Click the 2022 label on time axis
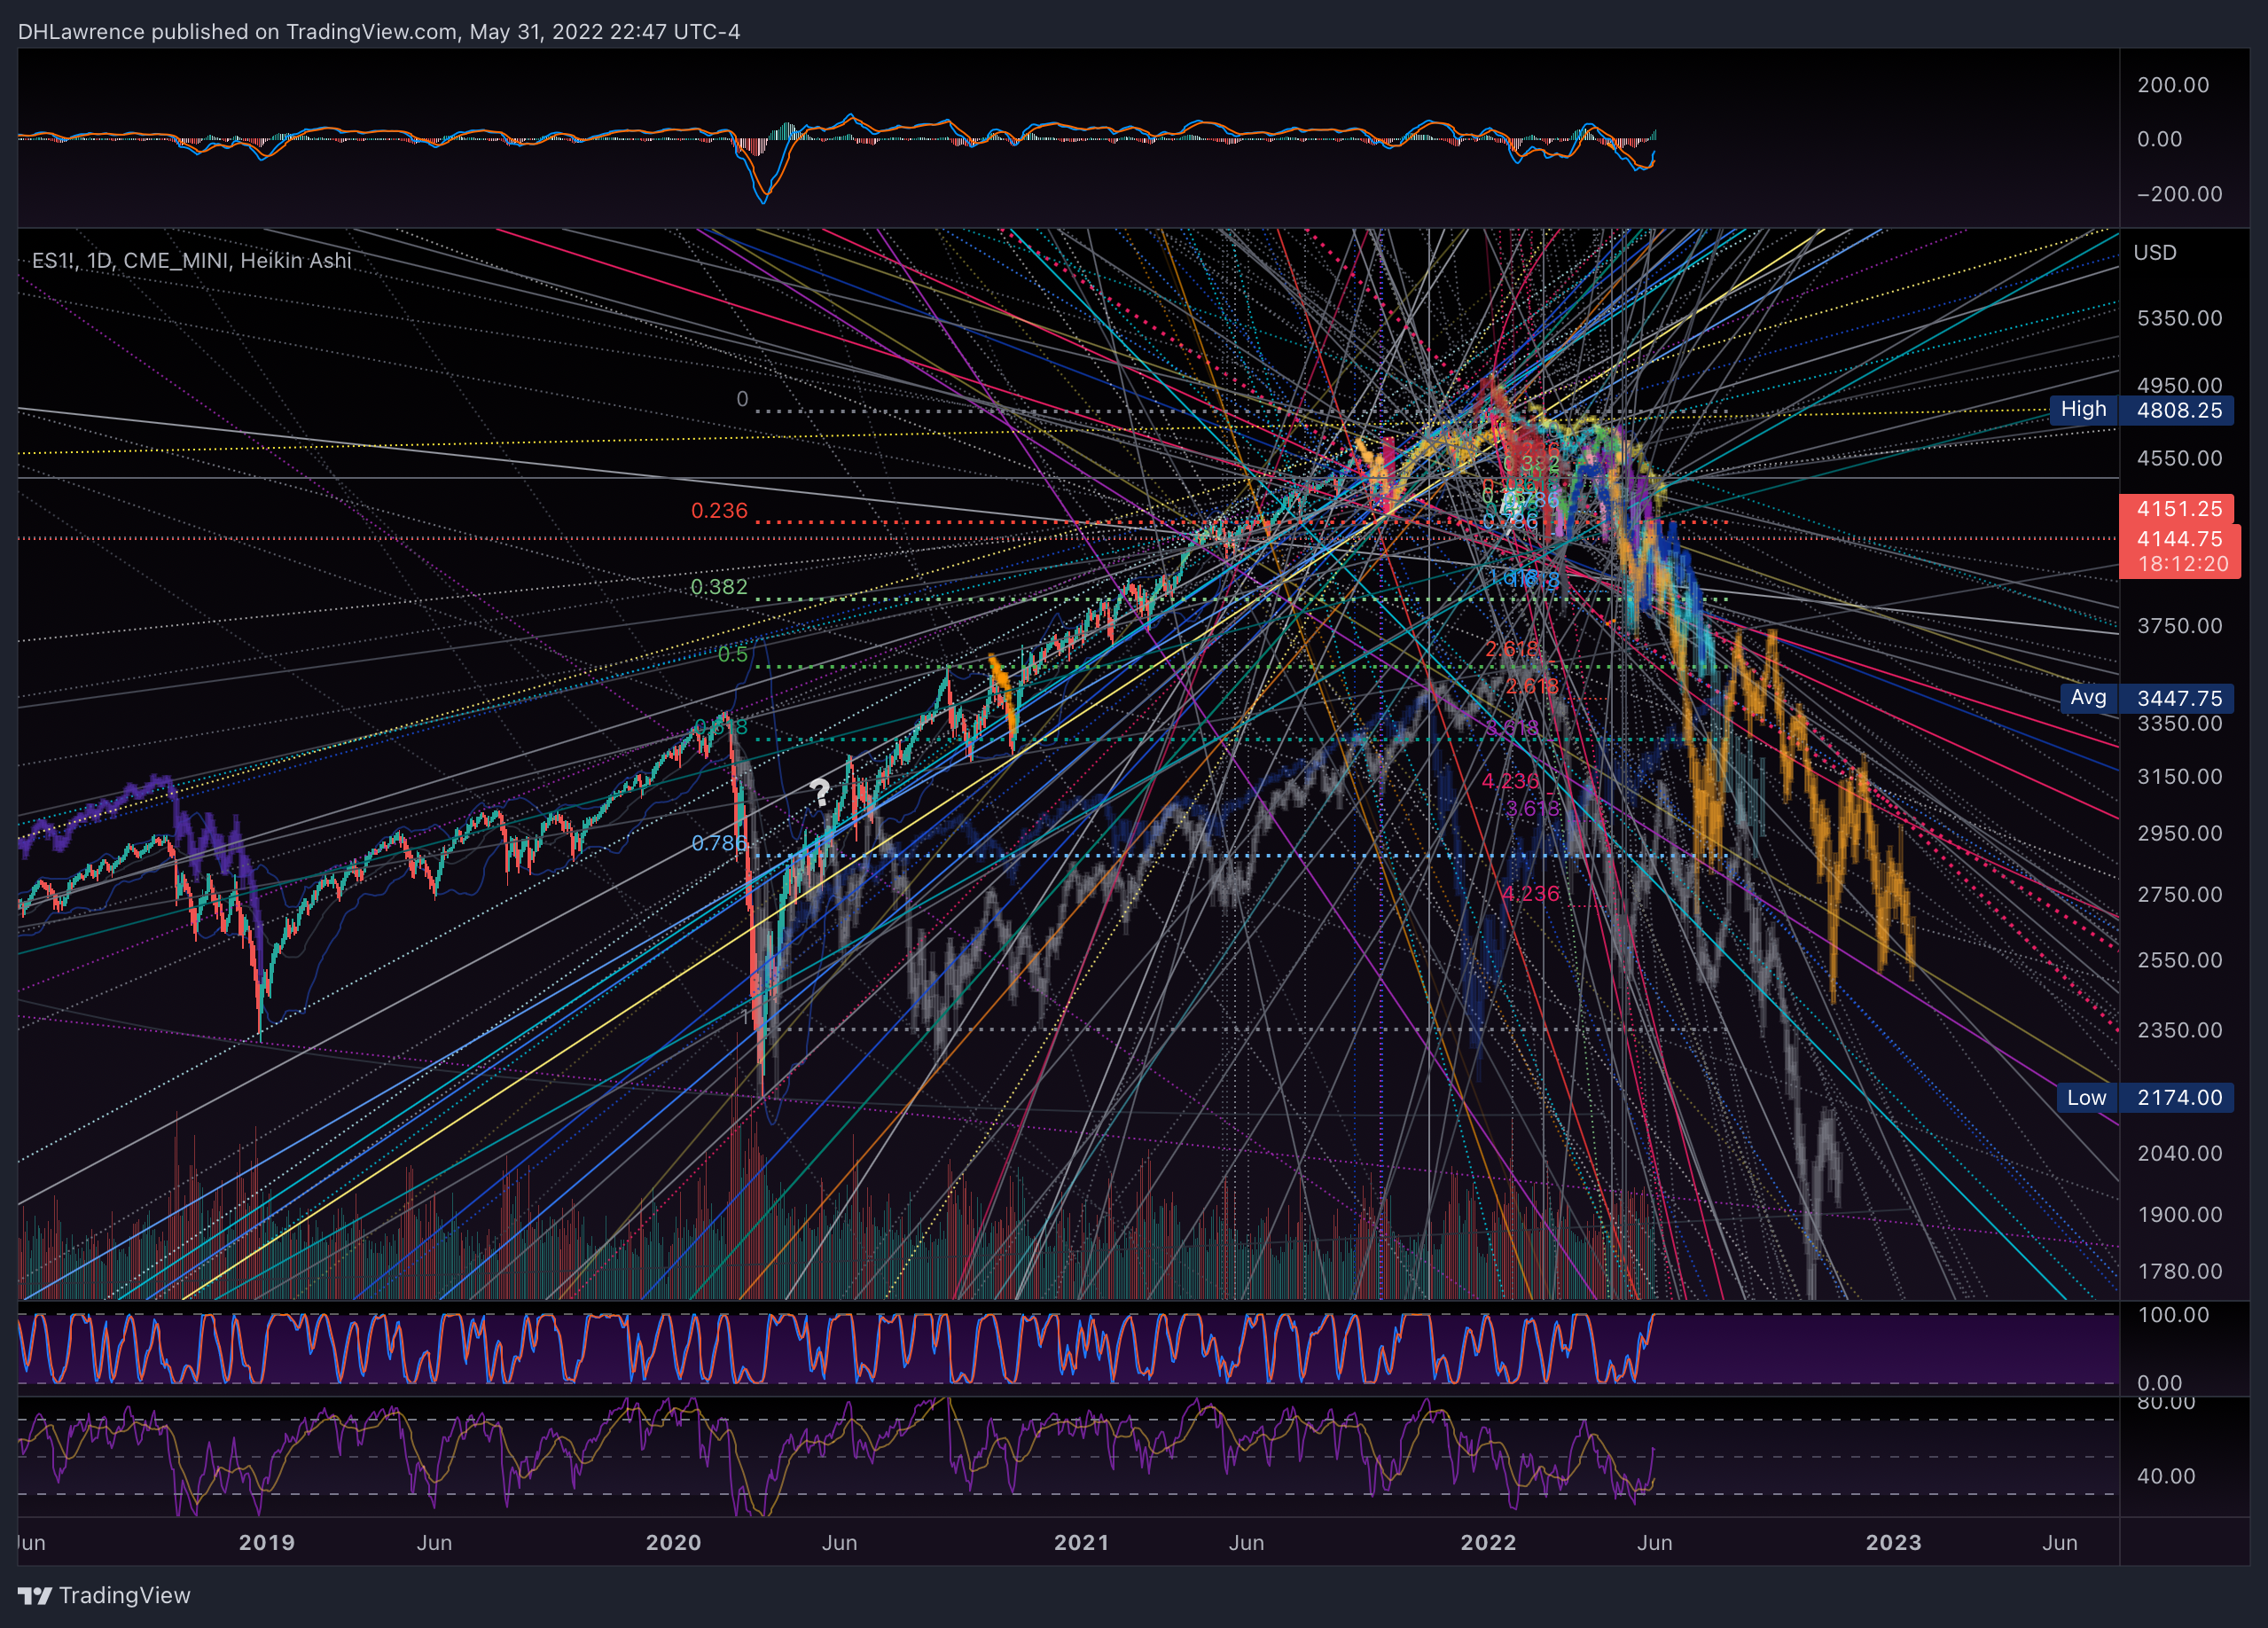2268x1628 pixels. click(x=1489, y=1542)
